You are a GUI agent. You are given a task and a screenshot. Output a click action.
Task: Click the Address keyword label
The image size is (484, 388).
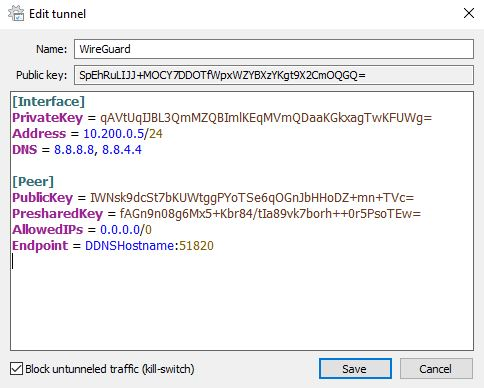(39, 134)
